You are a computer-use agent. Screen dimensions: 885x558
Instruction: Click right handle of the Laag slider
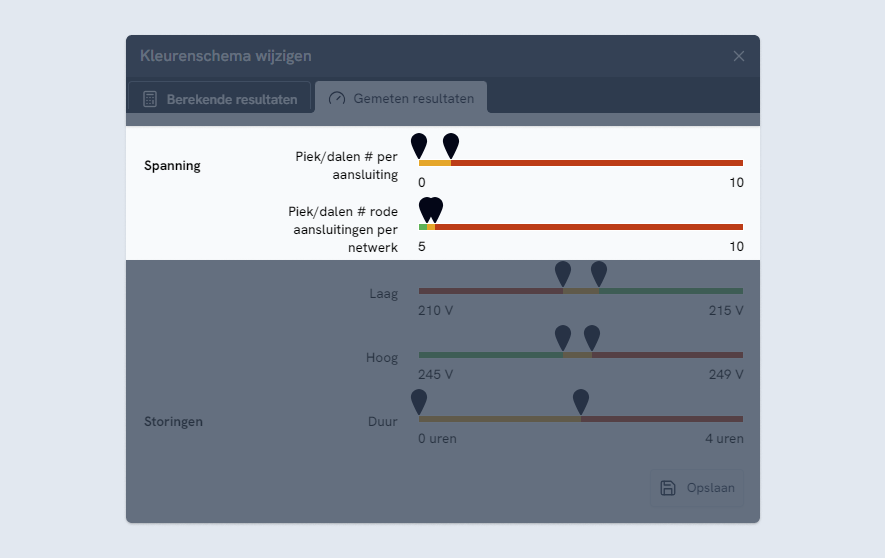coord(599,273)
